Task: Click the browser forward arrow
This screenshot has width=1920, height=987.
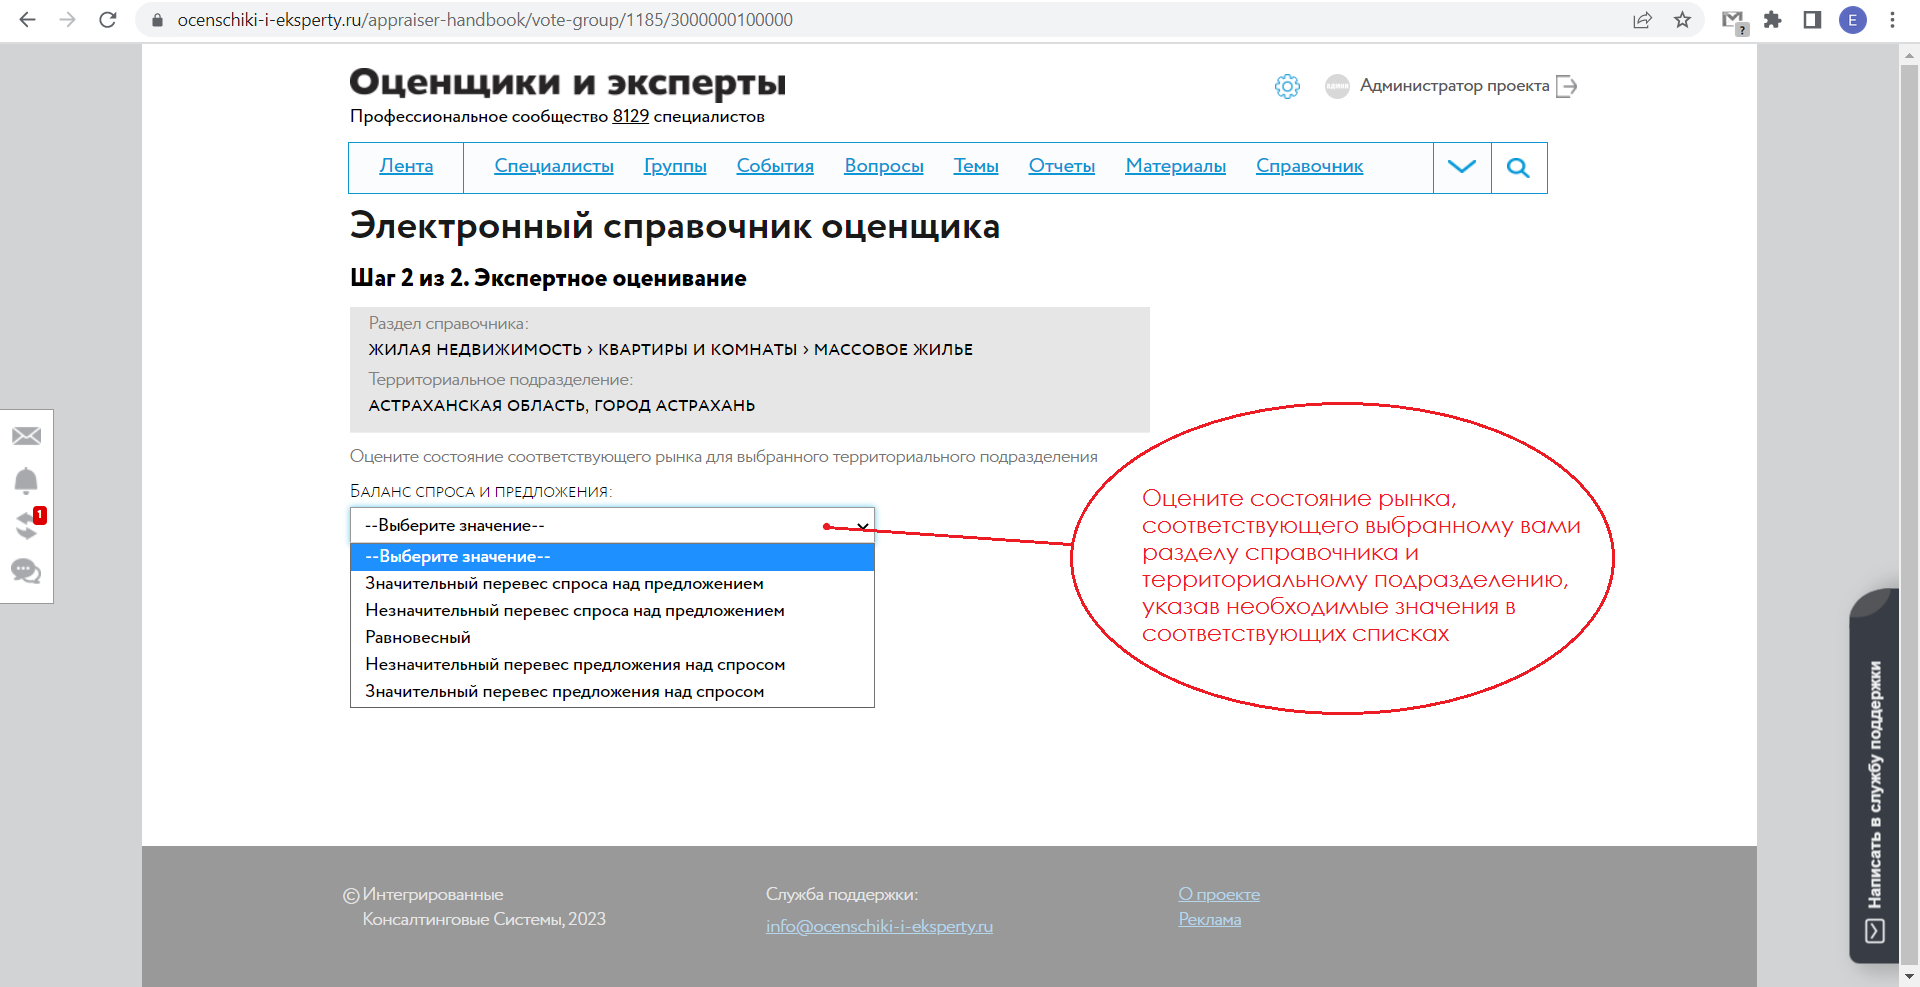Action: [x=67, y=20]
